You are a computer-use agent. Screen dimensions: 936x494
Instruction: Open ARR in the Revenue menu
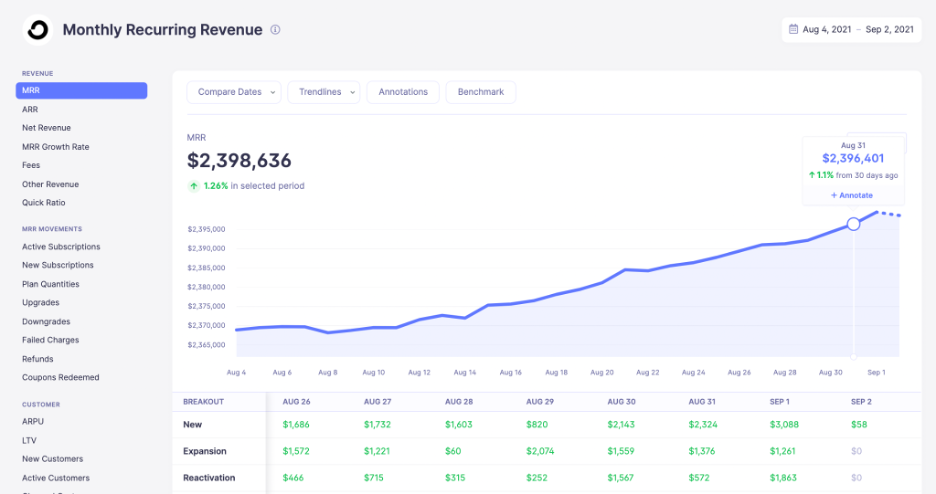pyautogui.click(x=31, y=109)
